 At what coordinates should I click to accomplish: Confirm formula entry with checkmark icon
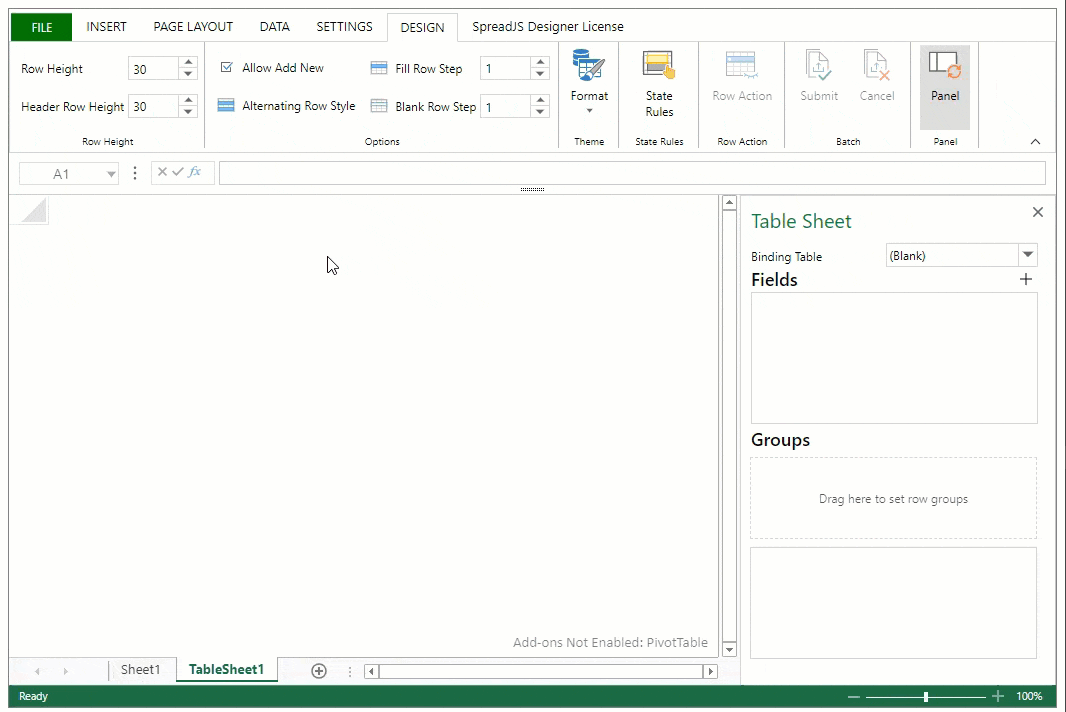pyautogui.click(x=177, y=172)
